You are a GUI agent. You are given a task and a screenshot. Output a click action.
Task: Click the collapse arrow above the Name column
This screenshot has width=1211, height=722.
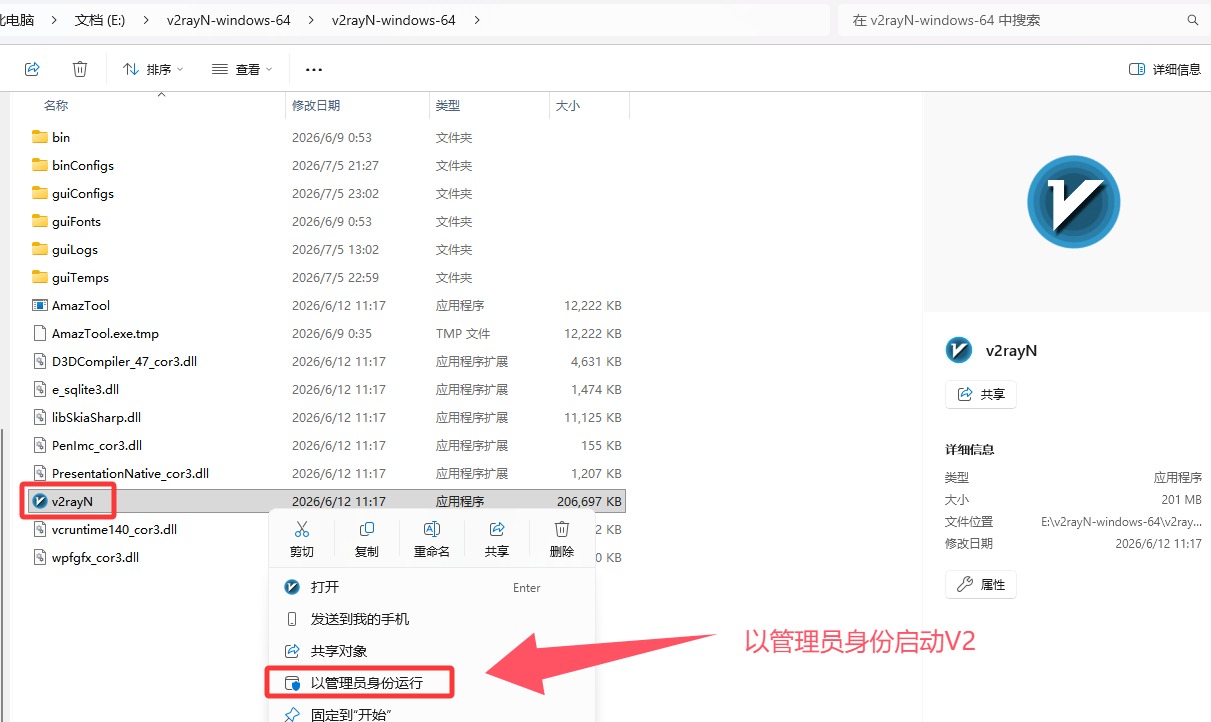point(161,93)
